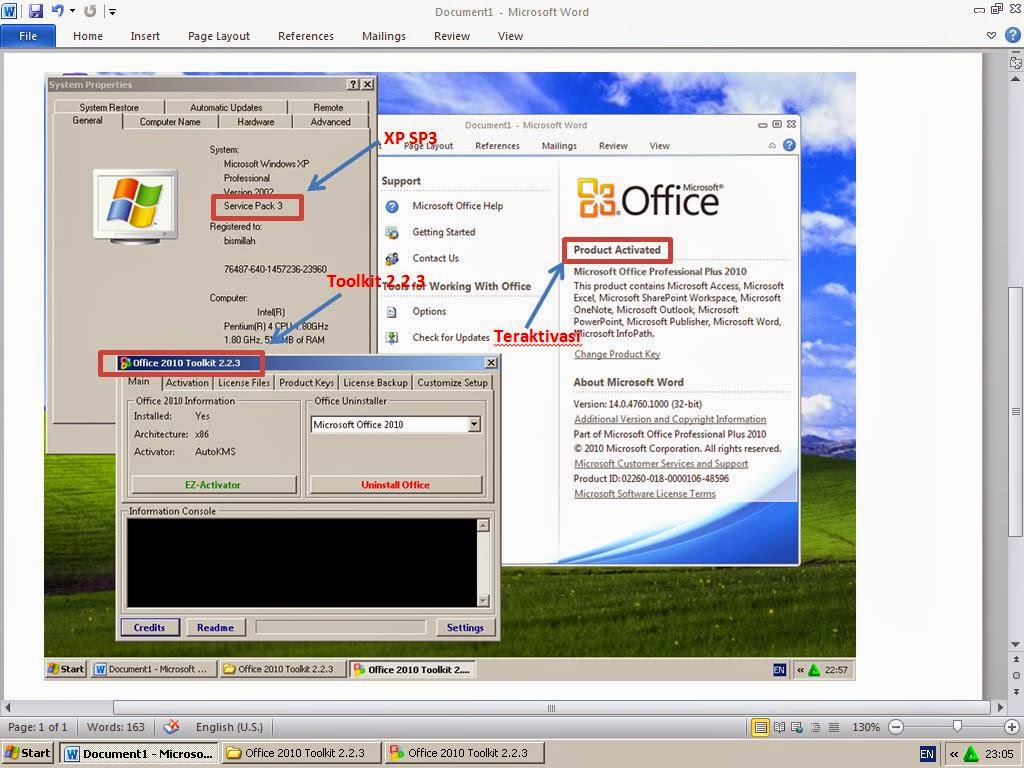
Task: Switch to the Activation tab in Toolkit
Action: tap(186, 382)
